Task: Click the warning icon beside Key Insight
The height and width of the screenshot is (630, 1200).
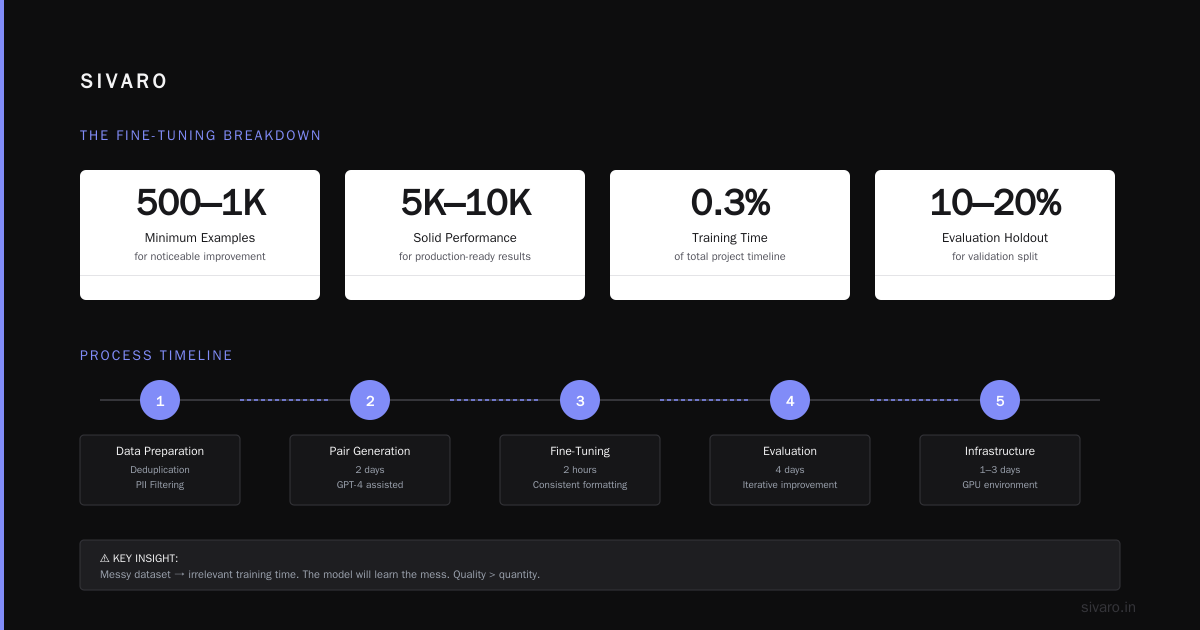Action: tap(105, 558)
